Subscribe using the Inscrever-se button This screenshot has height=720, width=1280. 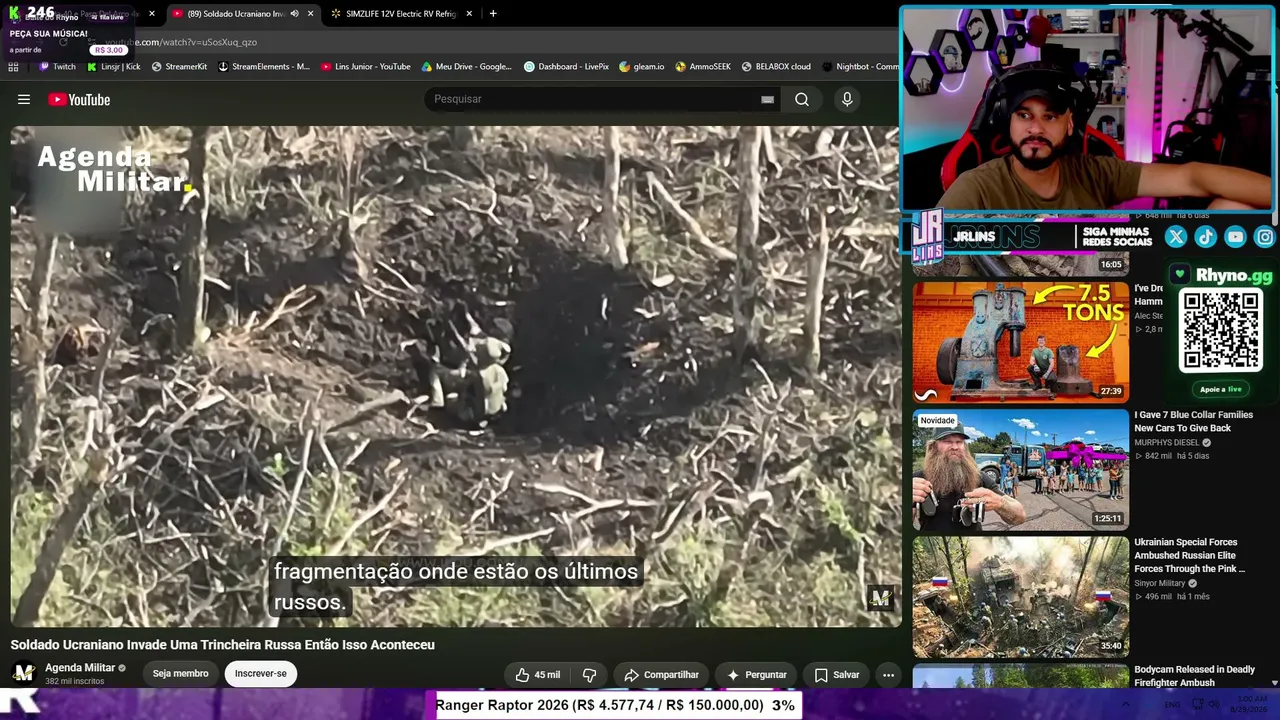coord(260,673)
